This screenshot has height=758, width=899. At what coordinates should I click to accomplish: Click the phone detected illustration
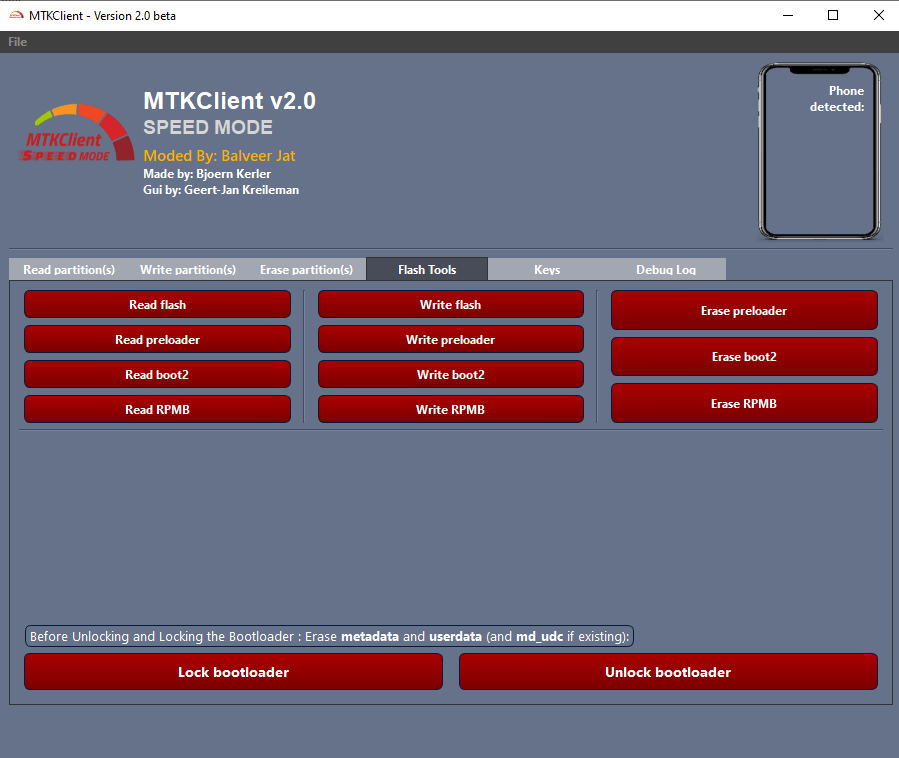pyautogui.click(x=820, y=150)
